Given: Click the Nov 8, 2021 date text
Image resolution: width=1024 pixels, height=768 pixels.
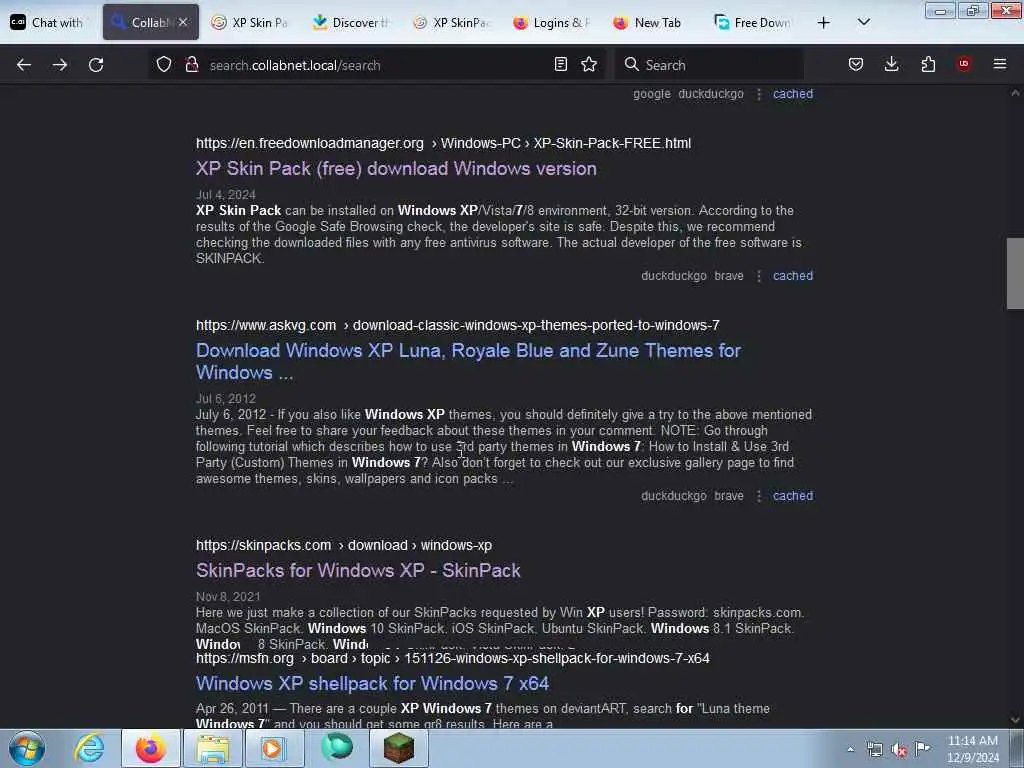Looking at the screenshot, I should (228, 597).
